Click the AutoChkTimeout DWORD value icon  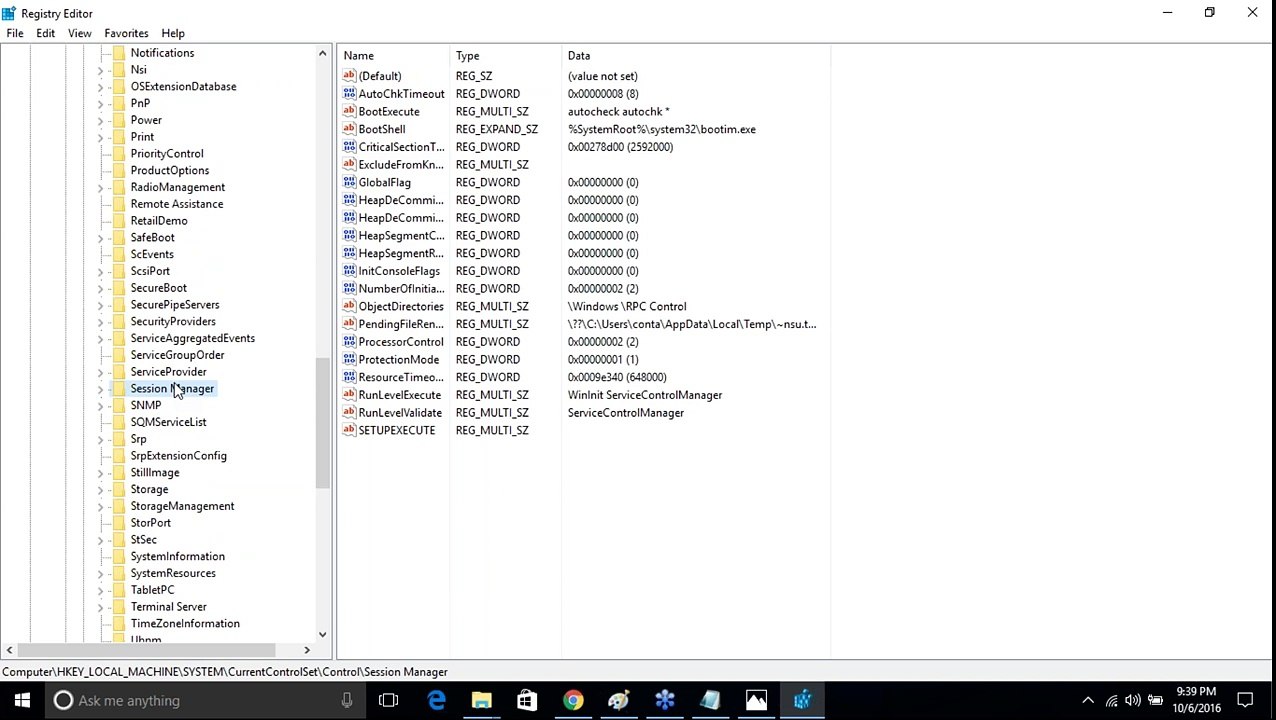click(349, 94)
